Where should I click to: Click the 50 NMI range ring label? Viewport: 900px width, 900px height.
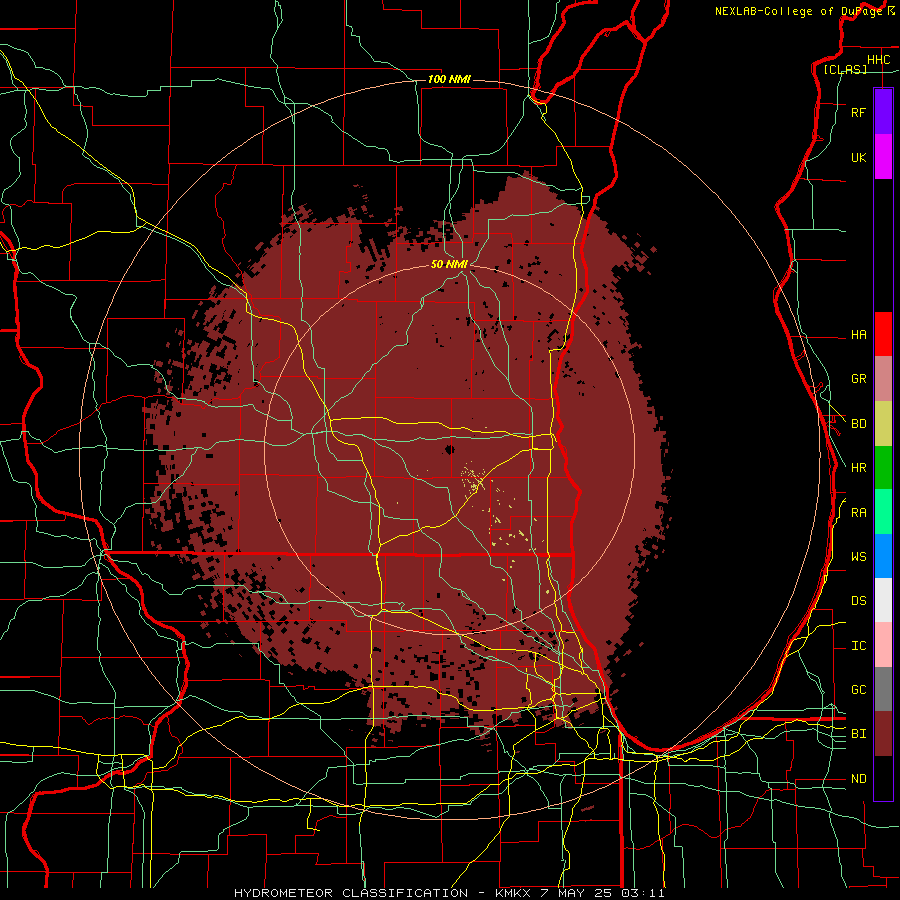pos(449,264)
